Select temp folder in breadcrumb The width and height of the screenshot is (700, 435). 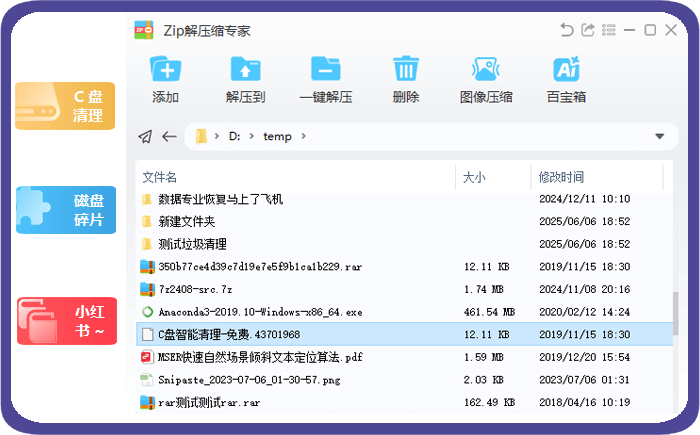tap(277, 136)
